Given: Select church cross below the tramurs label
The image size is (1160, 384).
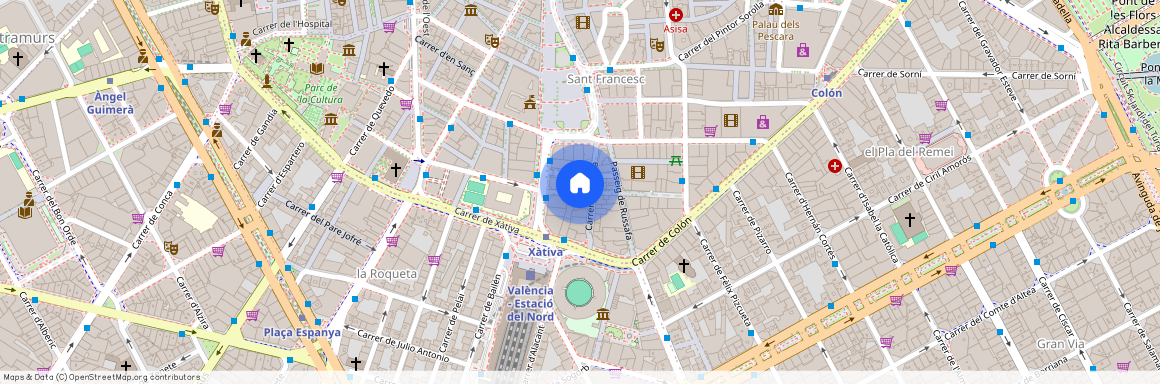Looking at the screenshot, I should pyautogui.click(x=17, y=58).
